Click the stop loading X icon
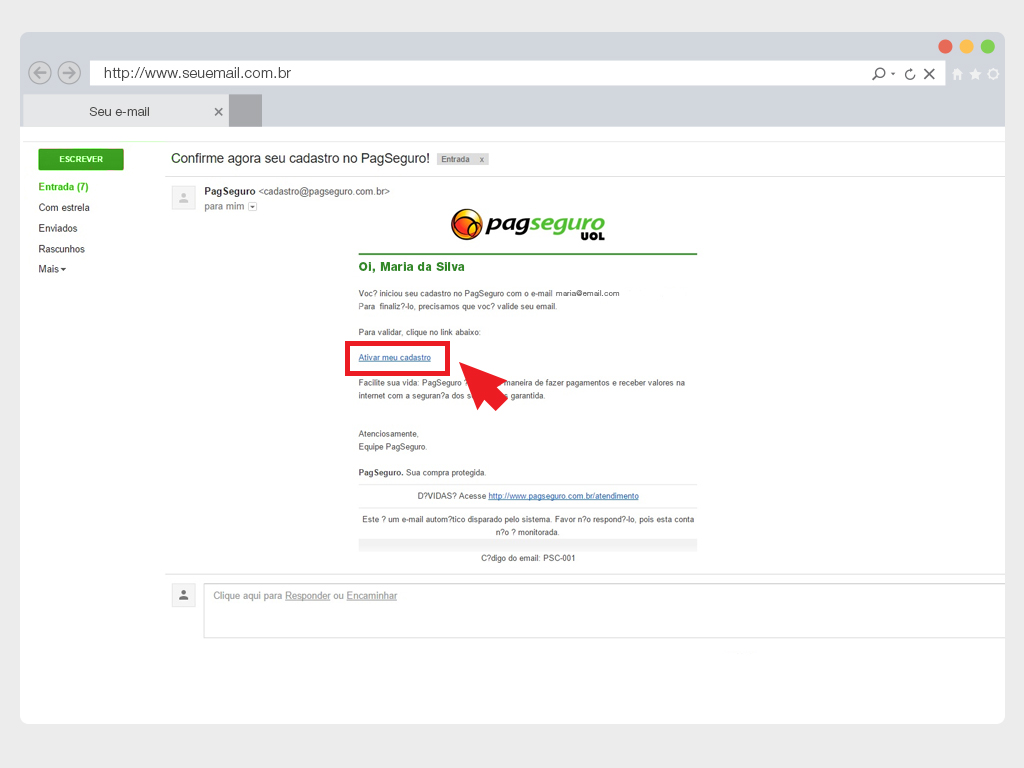The image size is (1024, 768). [x=929, y=74]
